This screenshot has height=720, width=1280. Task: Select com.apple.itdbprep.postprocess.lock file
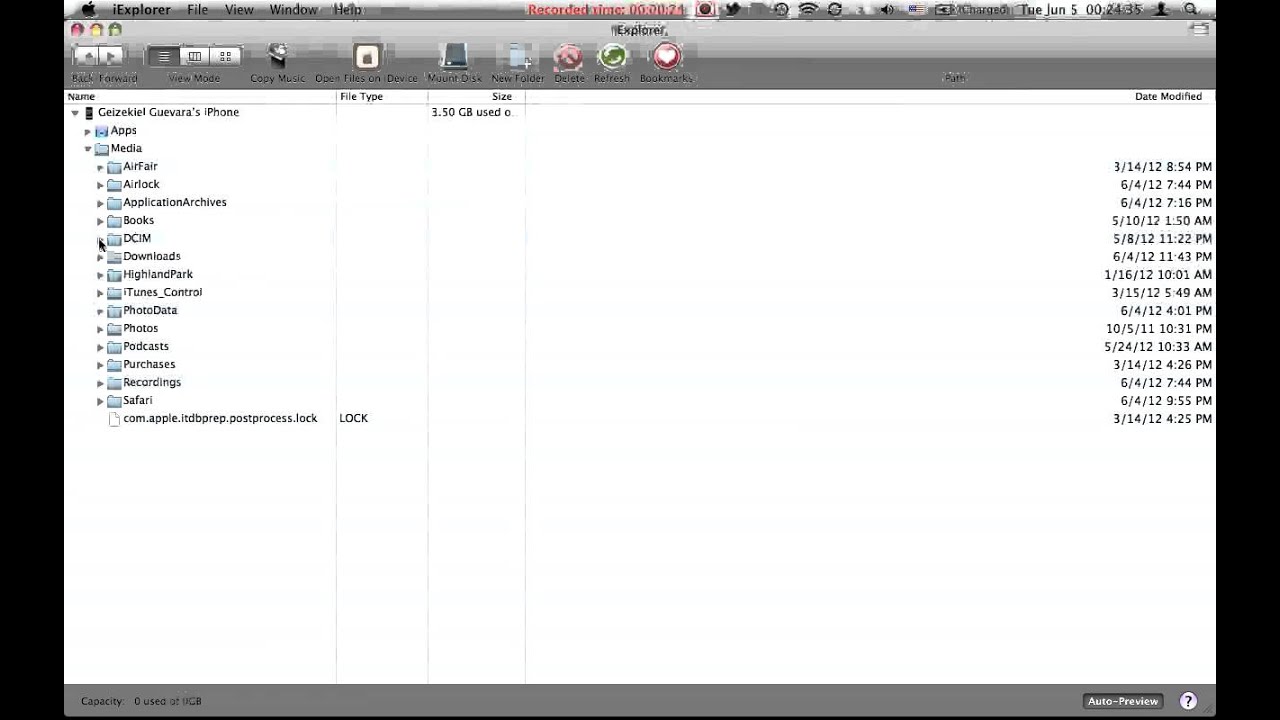220,418
